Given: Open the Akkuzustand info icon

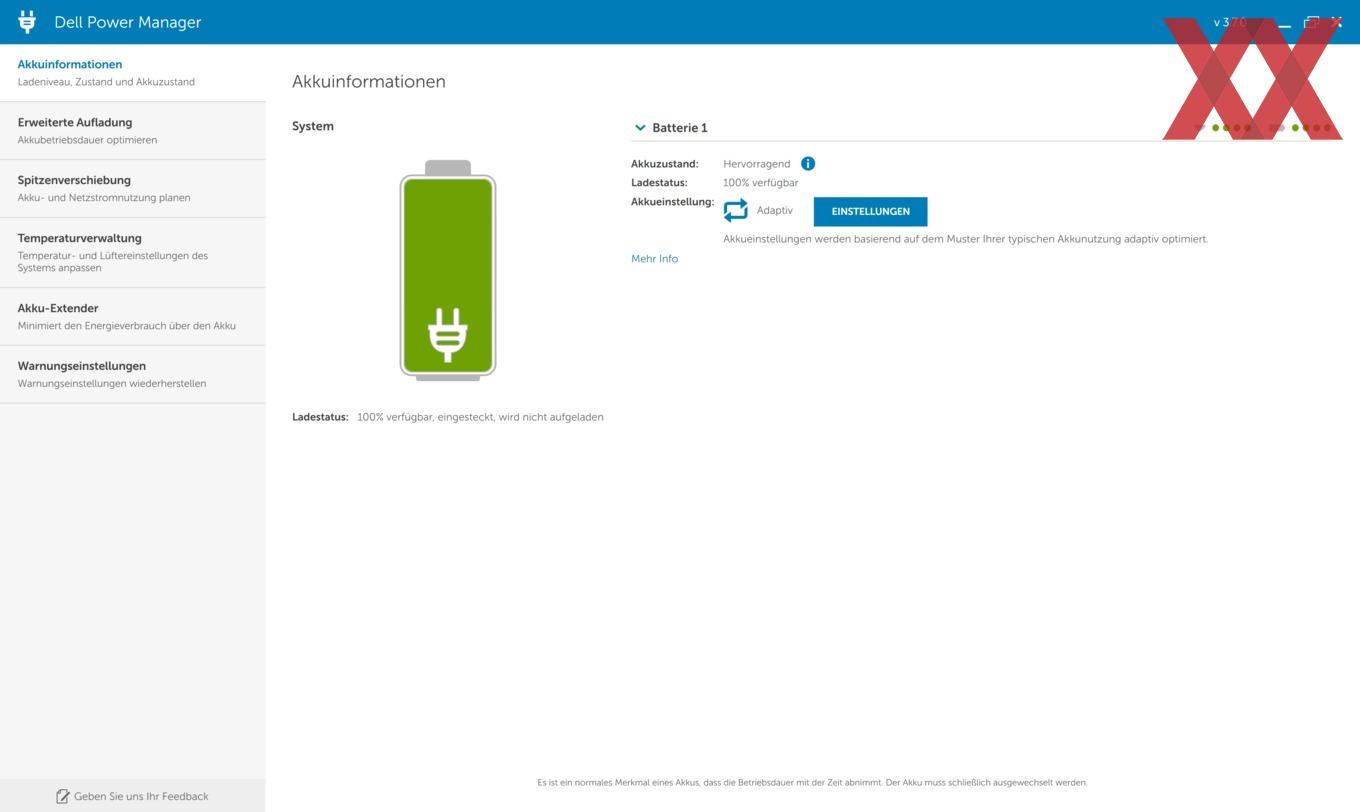Looking at the screenshot, I should click(808, 163).
